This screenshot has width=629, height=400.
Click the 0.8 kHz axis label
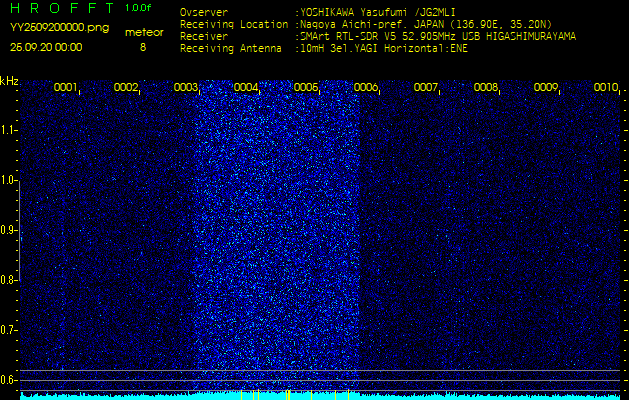(7, 280)
